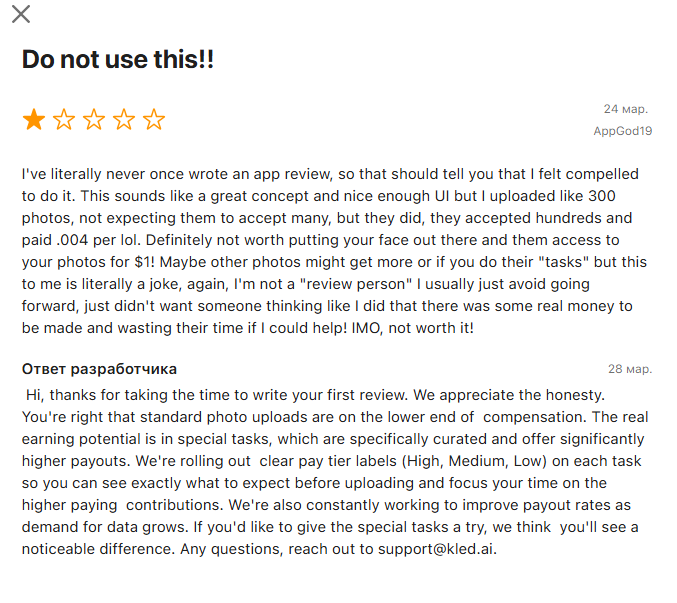Click the "(High, Medium, Low)" pay tier text
Screen dimensions: 677x603
(475, 461)
